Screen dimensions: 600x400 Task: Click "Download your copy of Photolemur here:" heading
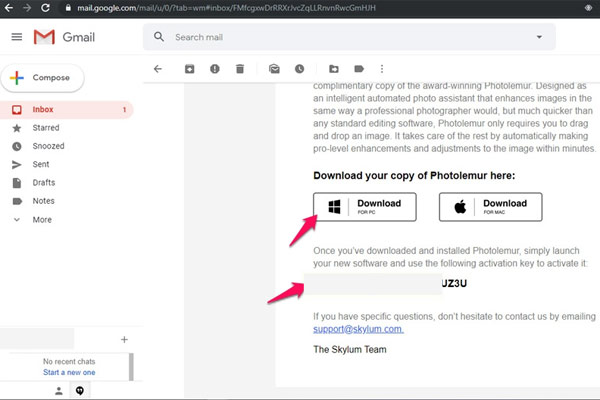click(x=414, y=176)
